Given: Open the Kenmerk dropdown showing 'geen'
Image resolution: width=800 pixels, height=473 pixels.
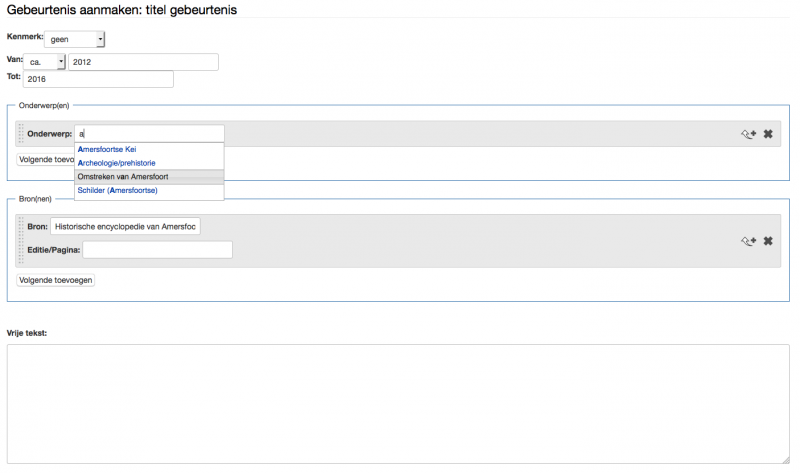Looking at the screenshot, I should (75, 39).
